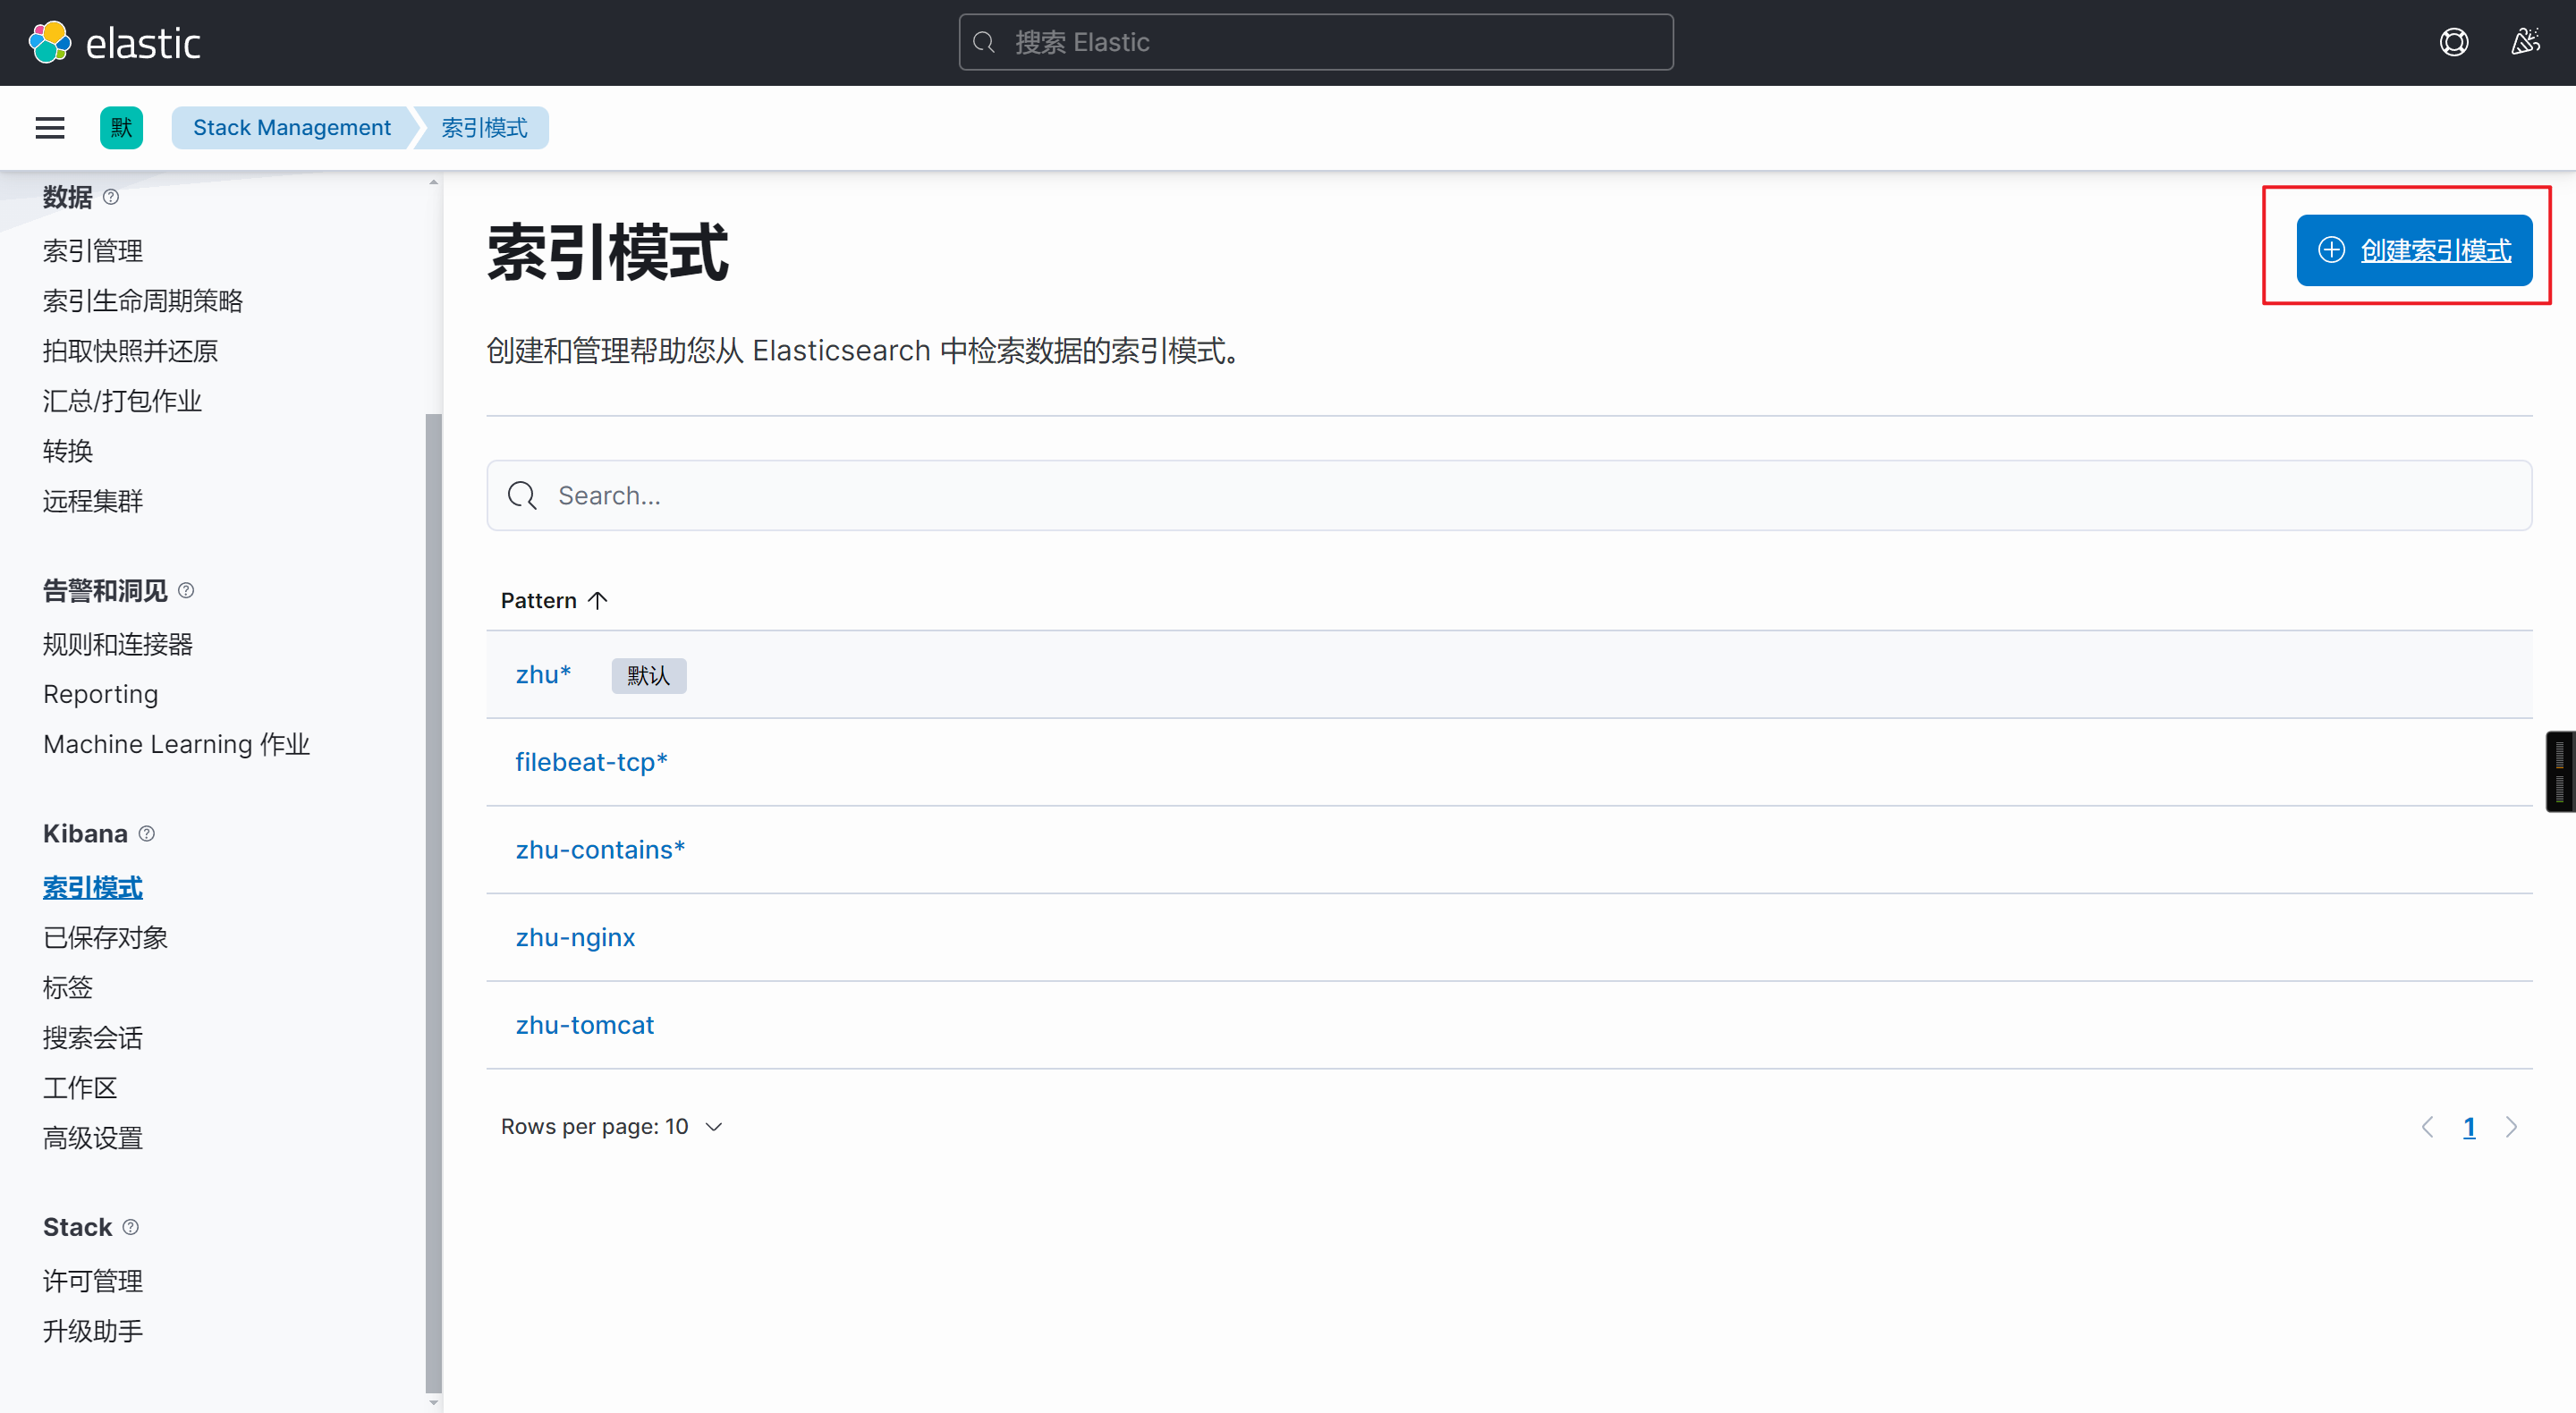
Task: Click the sidebar vertical scrollbar
Action: tap(433, 902)
